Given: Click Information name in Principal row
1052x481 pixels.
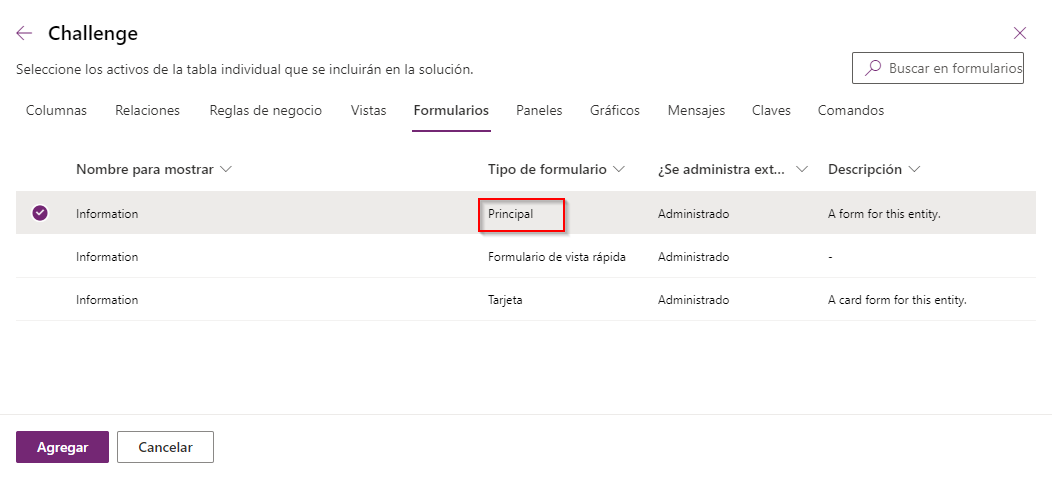Looking at the screenshot, I should (x=107, y=214).
